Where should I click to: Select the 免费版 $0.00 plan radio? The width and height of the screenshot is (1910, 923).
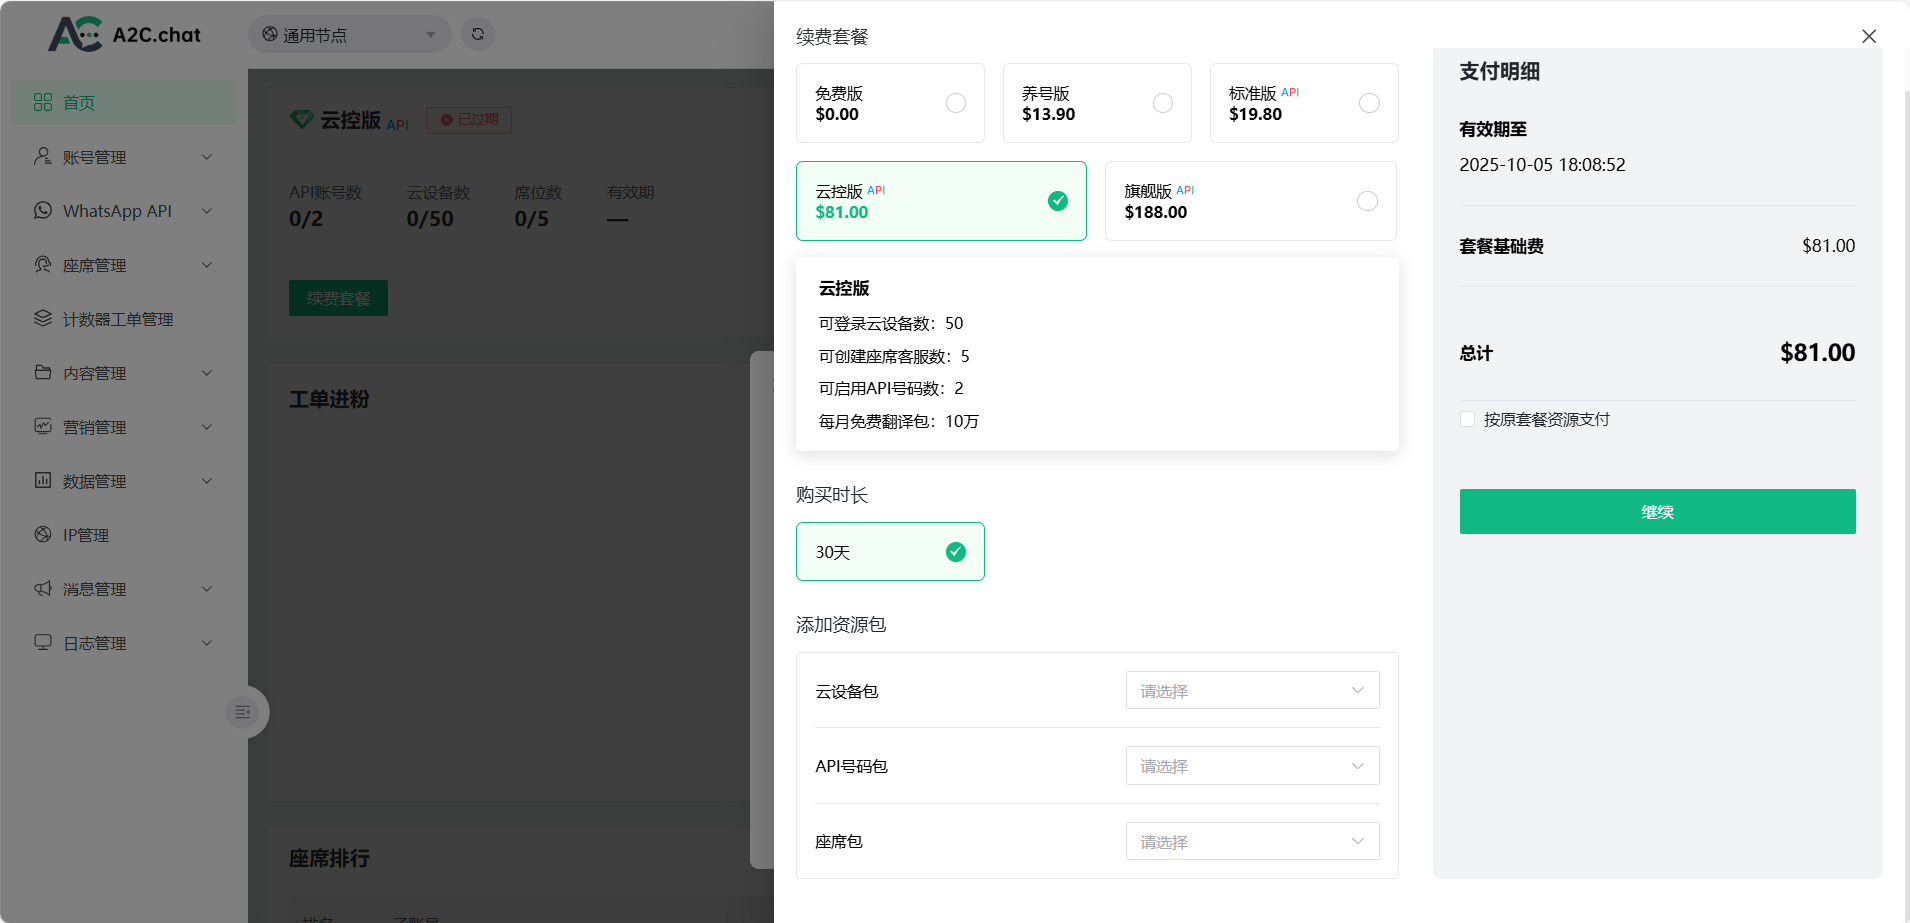[956, 103]
